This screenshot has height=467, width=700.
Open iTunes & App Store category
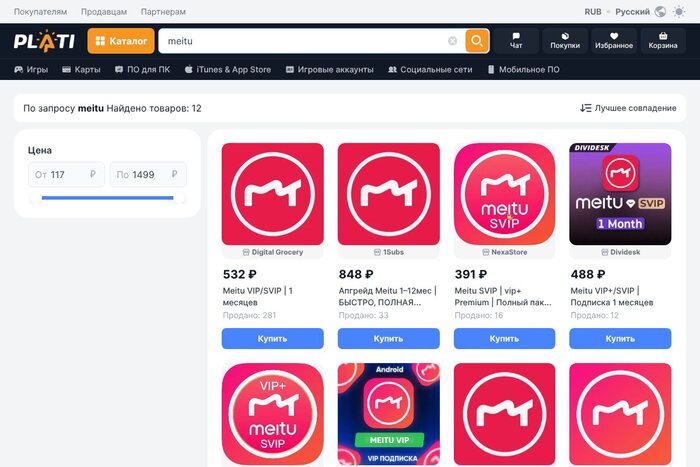coord(228,69)
